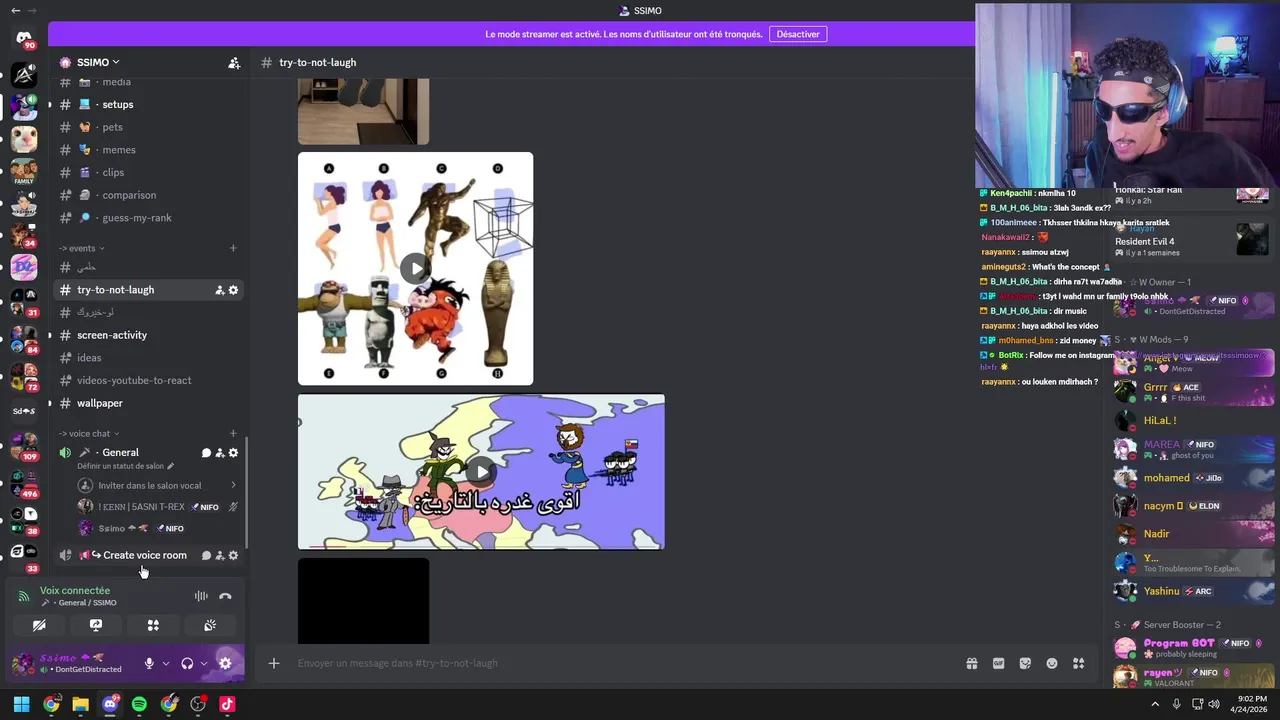The width and height of the screenshot is (1280, 720).
Task: Disconnect from voice with the hang-up icon
Action: 225,596
